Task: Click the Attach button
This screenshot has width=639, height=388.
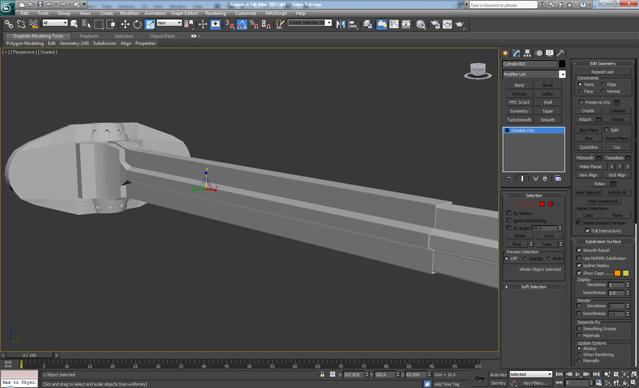Action: pyautogui.click(x=585, y=119)
